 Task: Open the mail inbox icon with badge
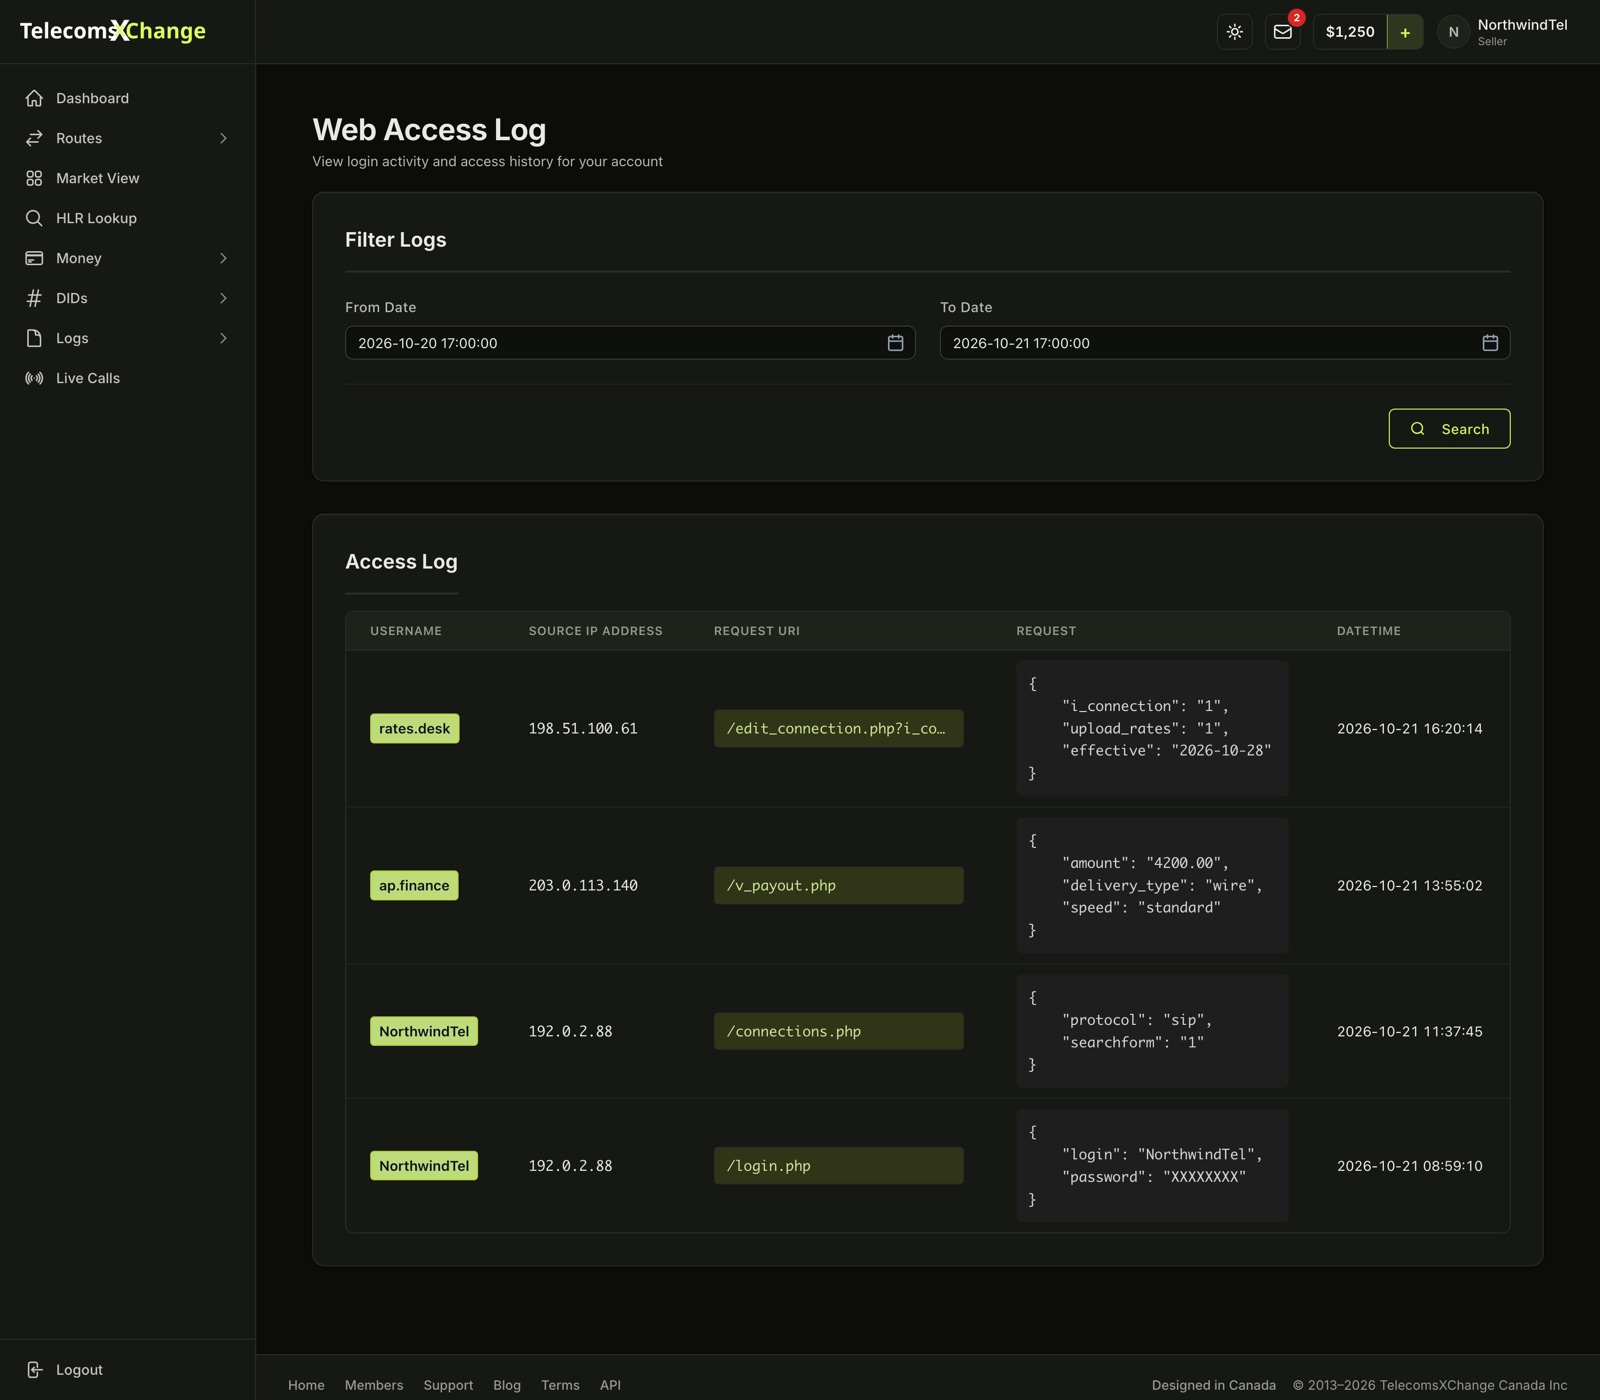click(1283, 32)
